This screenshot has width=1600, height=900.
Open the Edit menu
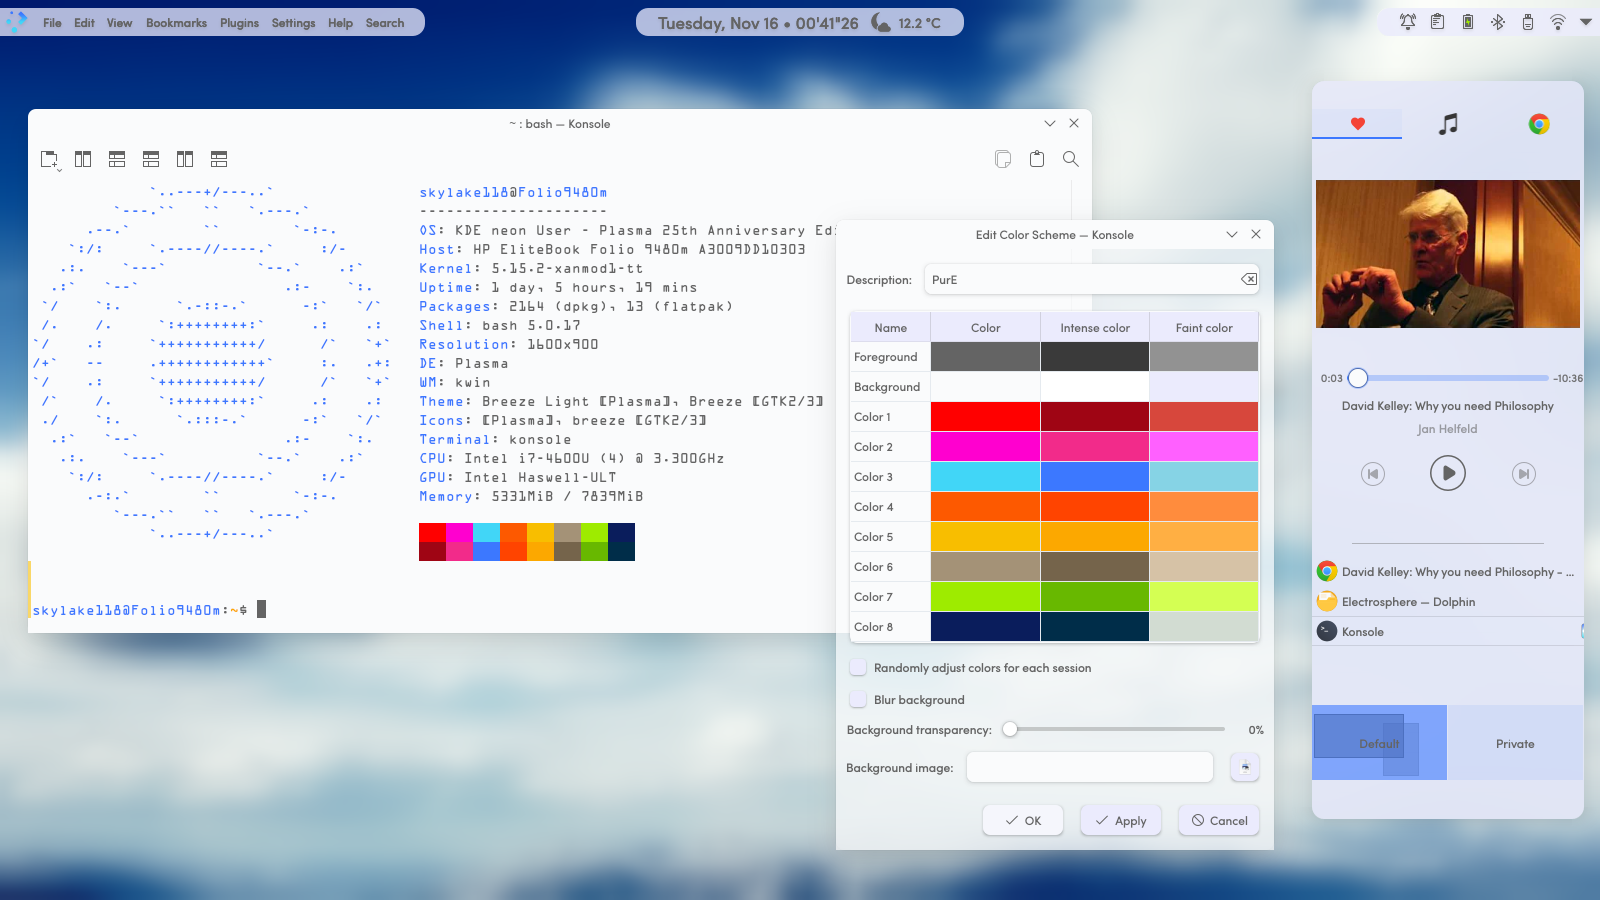(x=84, y=23)
